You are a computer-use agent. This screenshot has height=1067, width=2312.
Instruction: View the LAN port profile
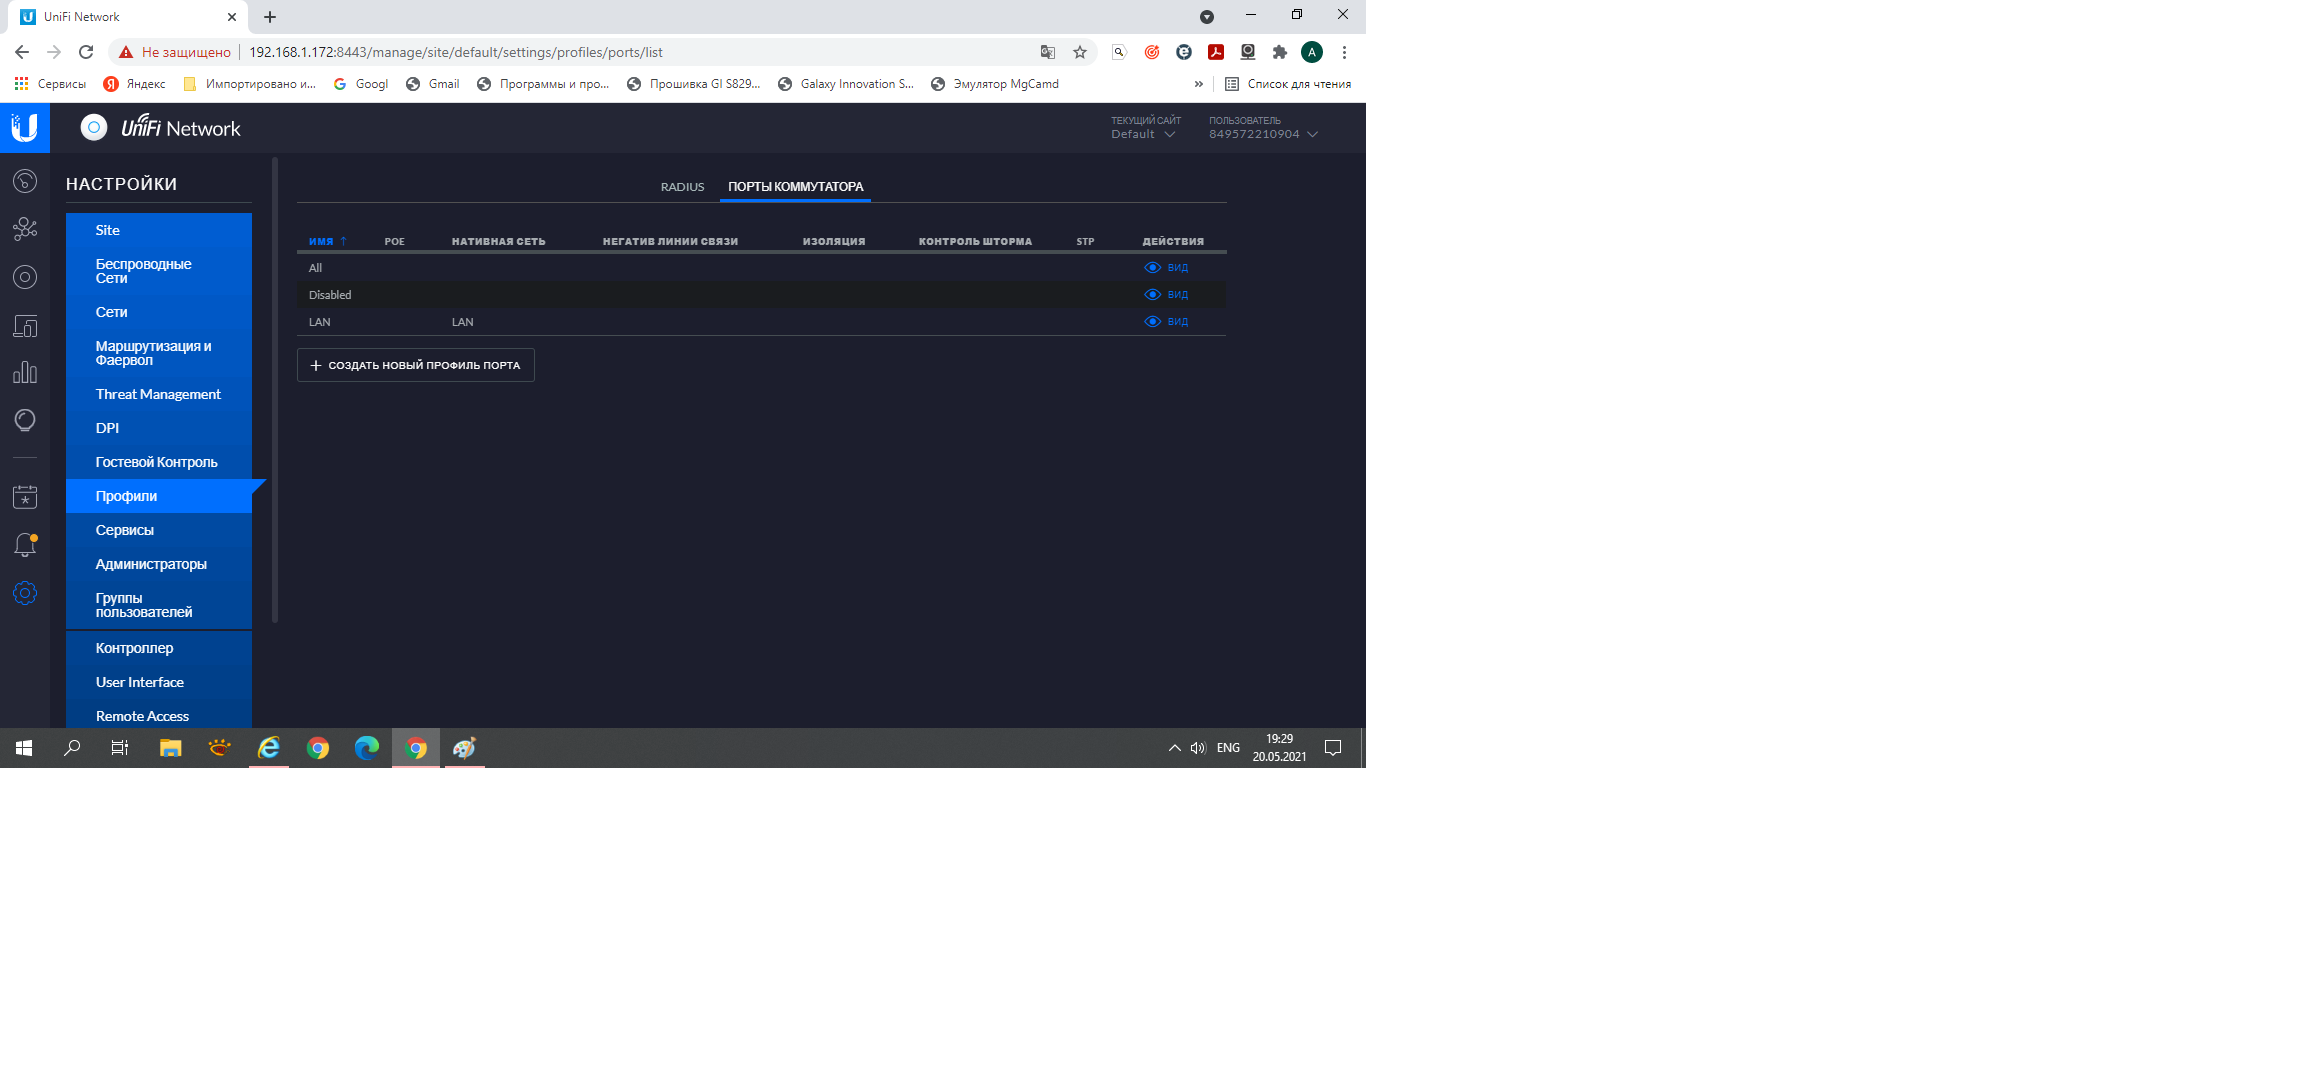(1166, 321)
